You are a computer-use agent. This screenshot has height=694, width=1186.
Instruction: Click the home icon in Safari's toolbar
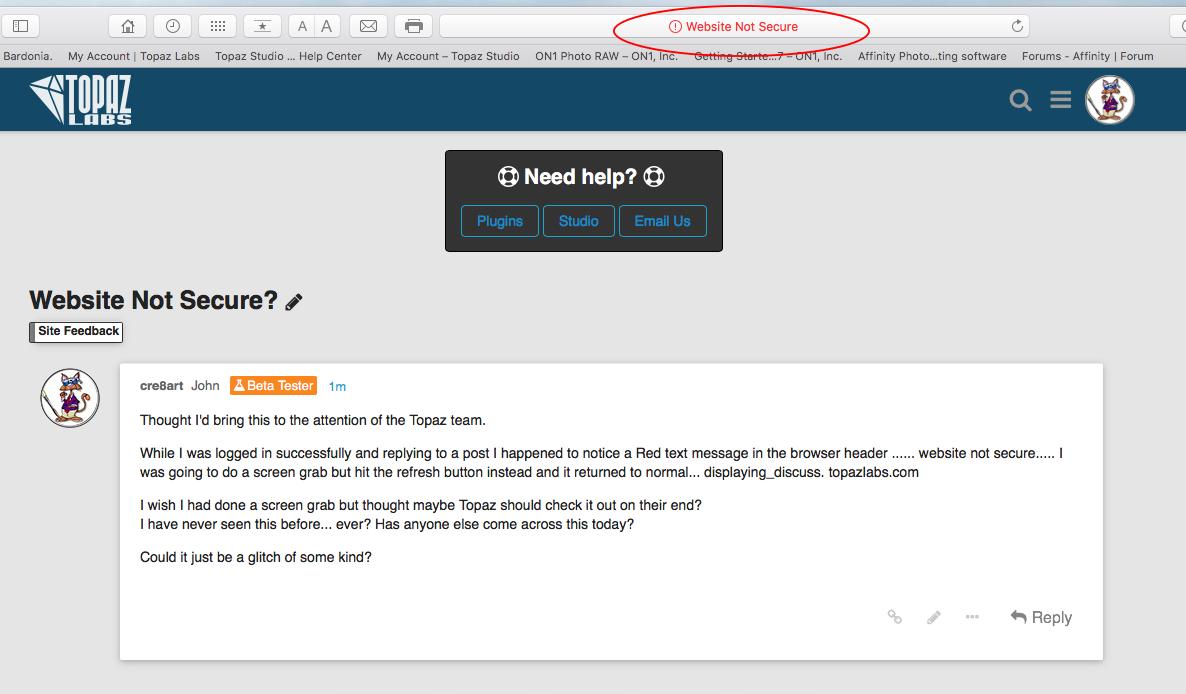128,25
